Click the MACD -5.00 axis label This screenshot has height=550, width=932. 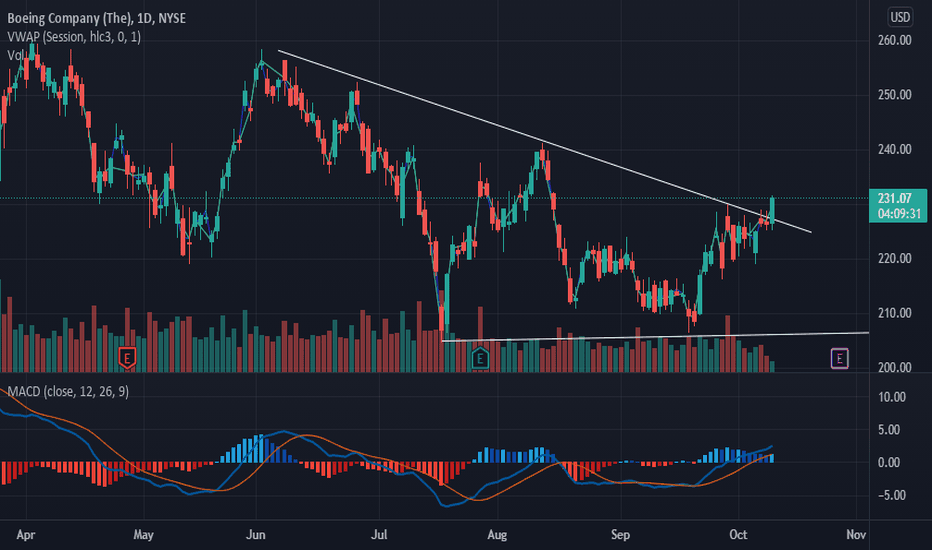point(892,495)
